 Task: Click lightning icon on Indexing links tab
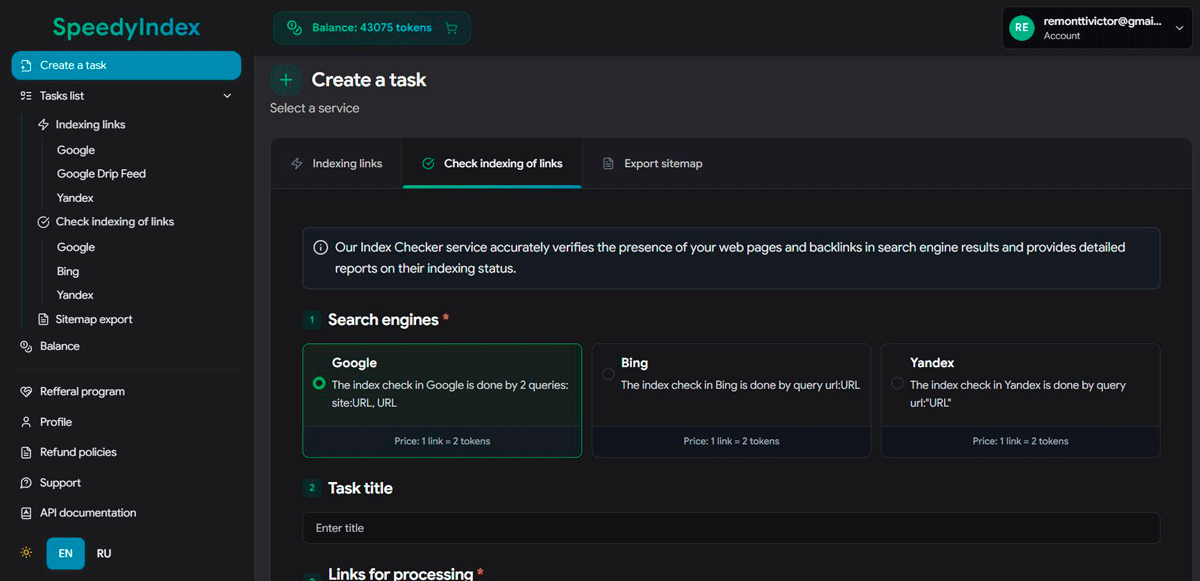[x=297, y=164]
